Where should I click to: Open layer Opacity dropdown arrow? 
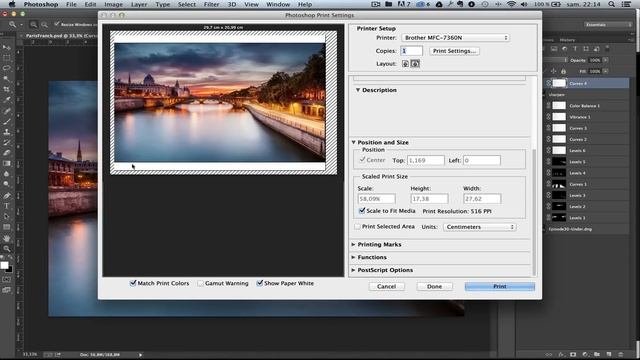(605, 60)
